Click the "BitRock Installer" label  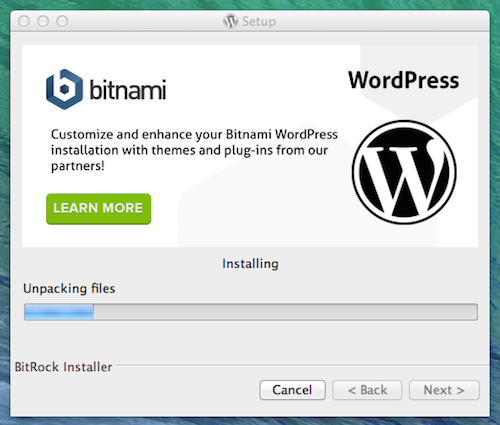63,367
